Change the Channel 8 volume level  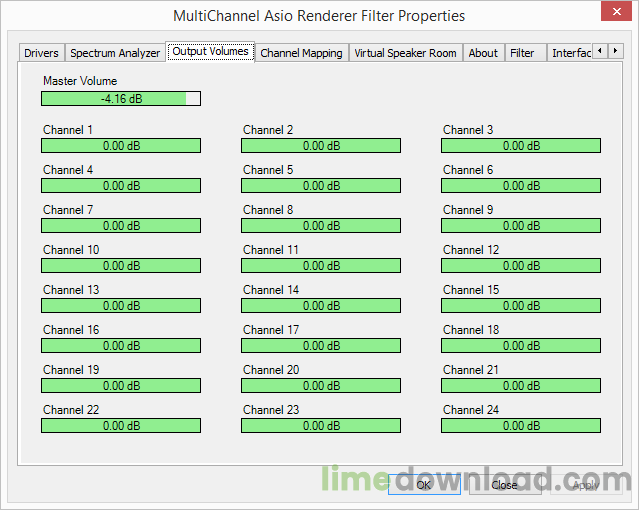coord(321,225)
